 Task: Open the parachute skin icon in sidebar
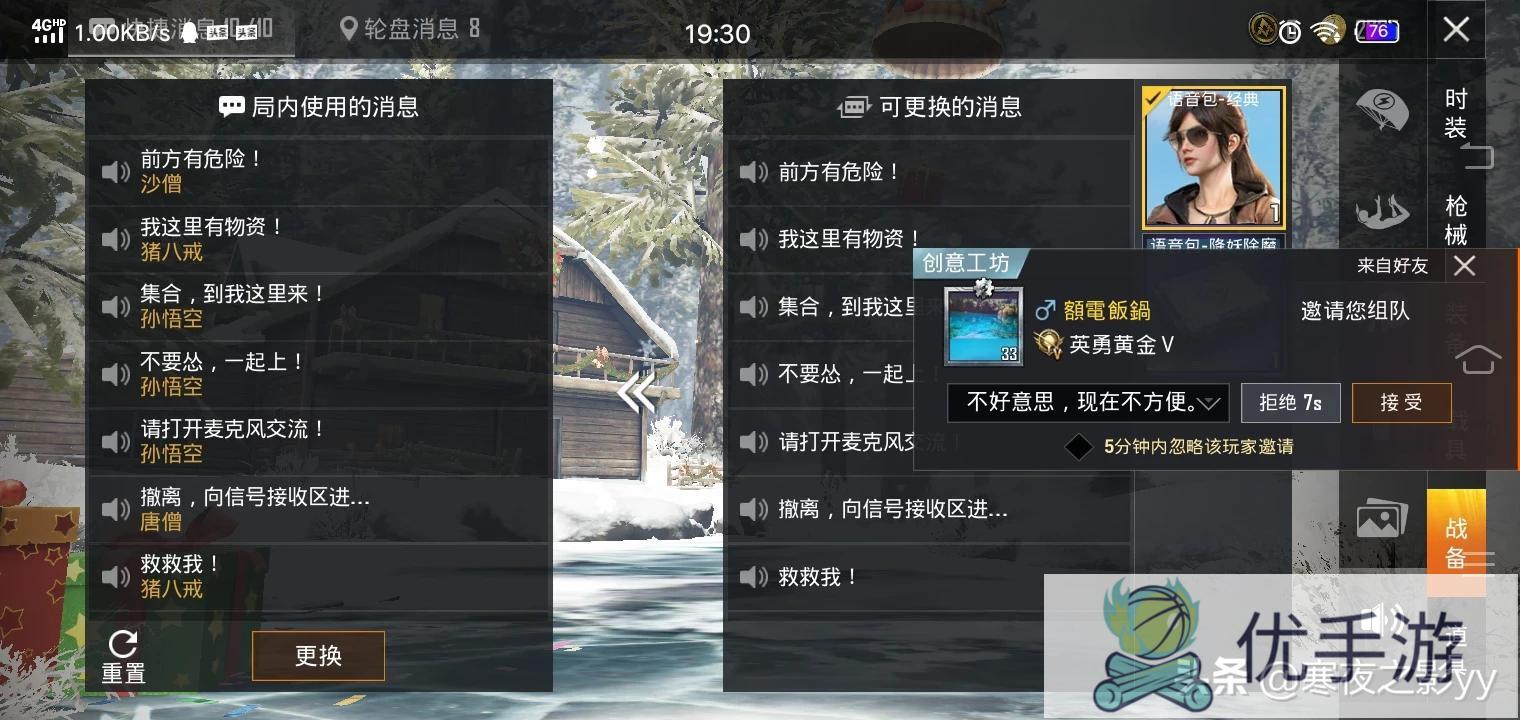(1382, 109)
